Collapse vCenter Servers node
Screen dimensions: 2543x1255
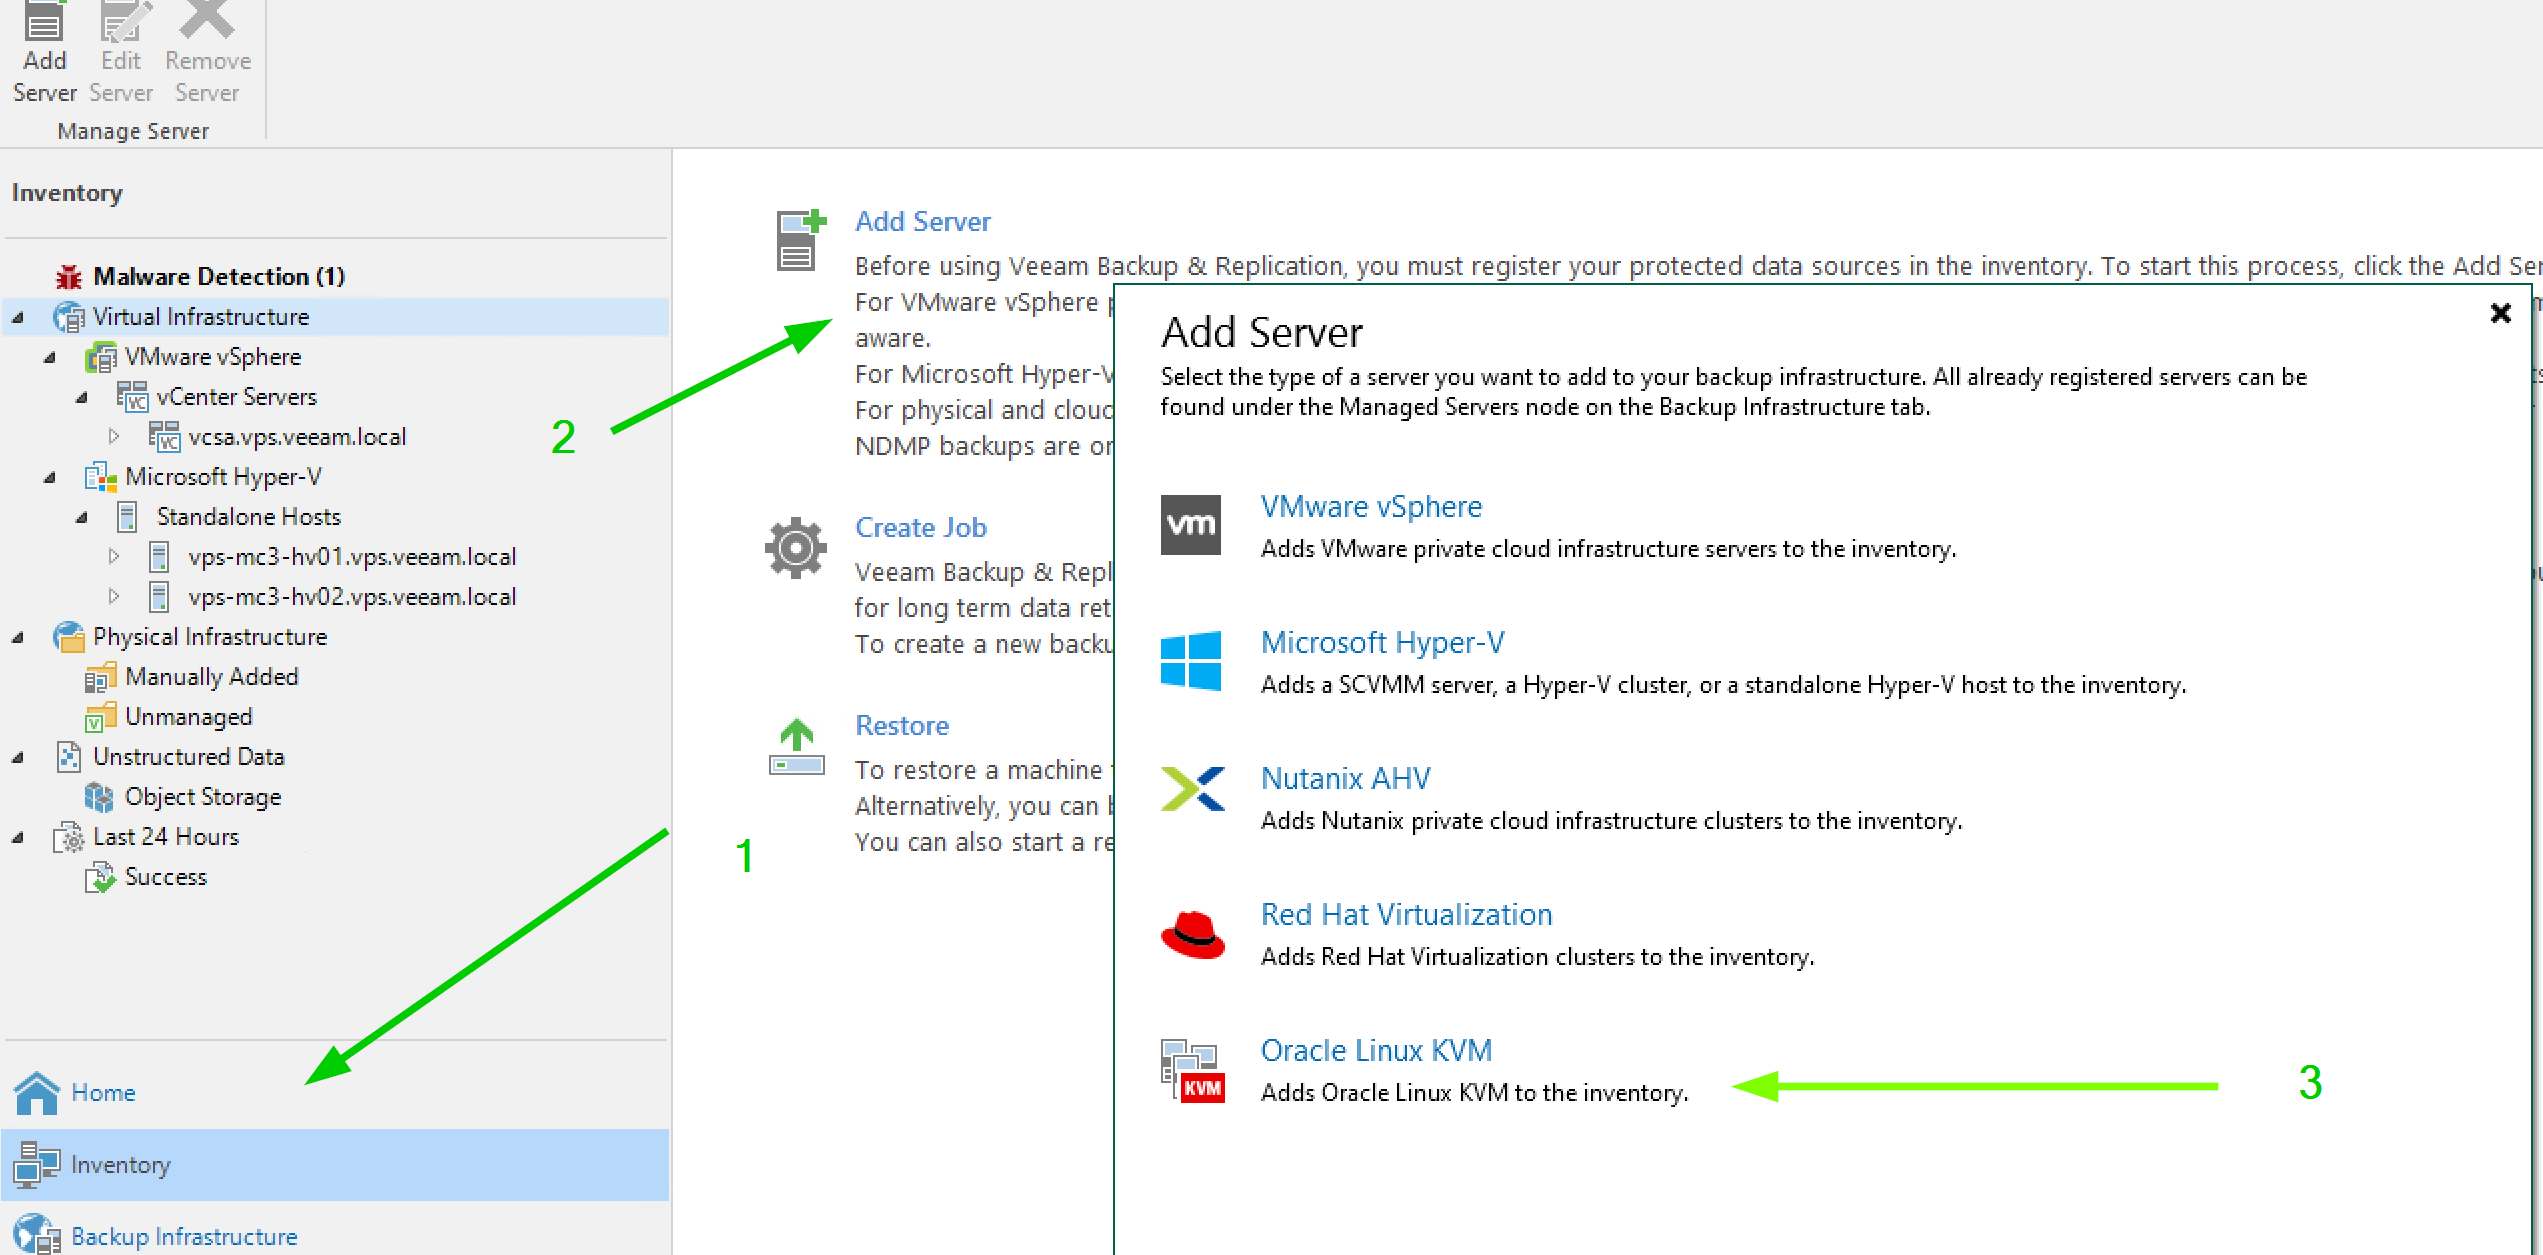(x=82, y=398)
